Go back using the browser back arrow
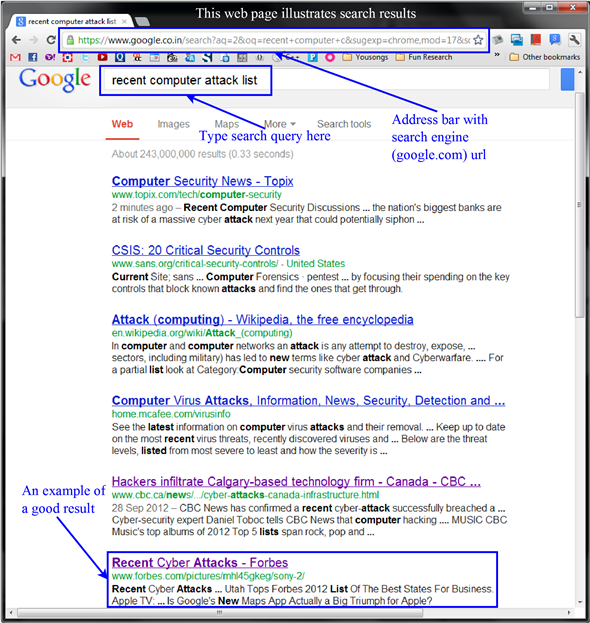 (x=16, y=40)
